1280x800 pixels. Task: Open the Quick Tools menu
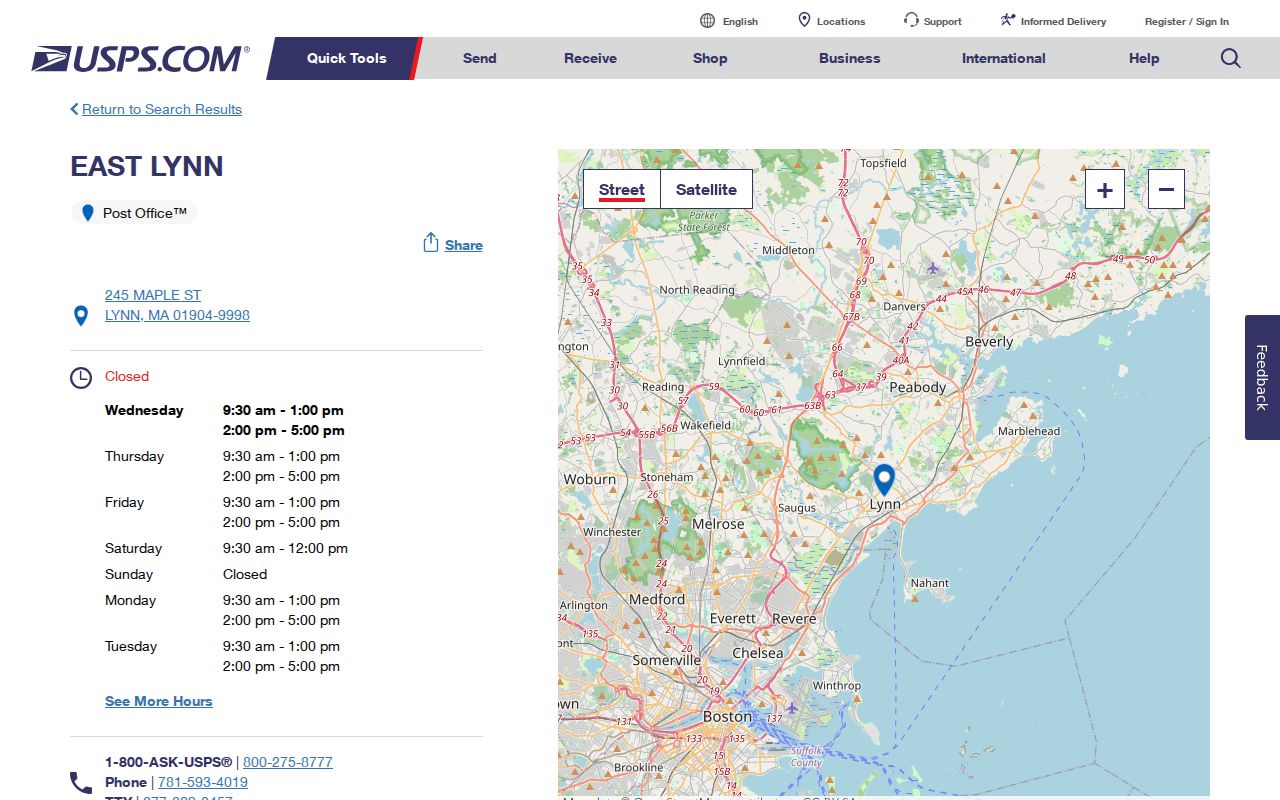pyautogui.click(x=346, y=58)
